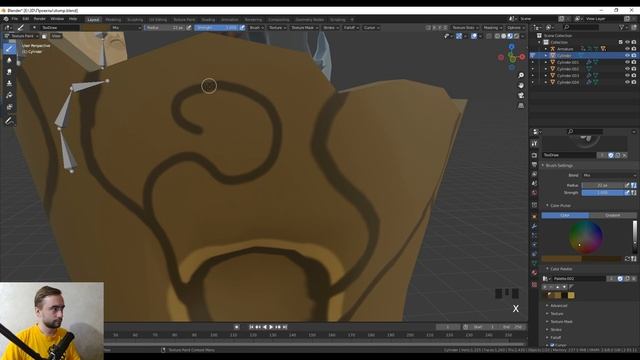The width and height of the screenshot is (640, 360).
Task: Select the Clone tool in the toolbar
Action: pos(9,83)
